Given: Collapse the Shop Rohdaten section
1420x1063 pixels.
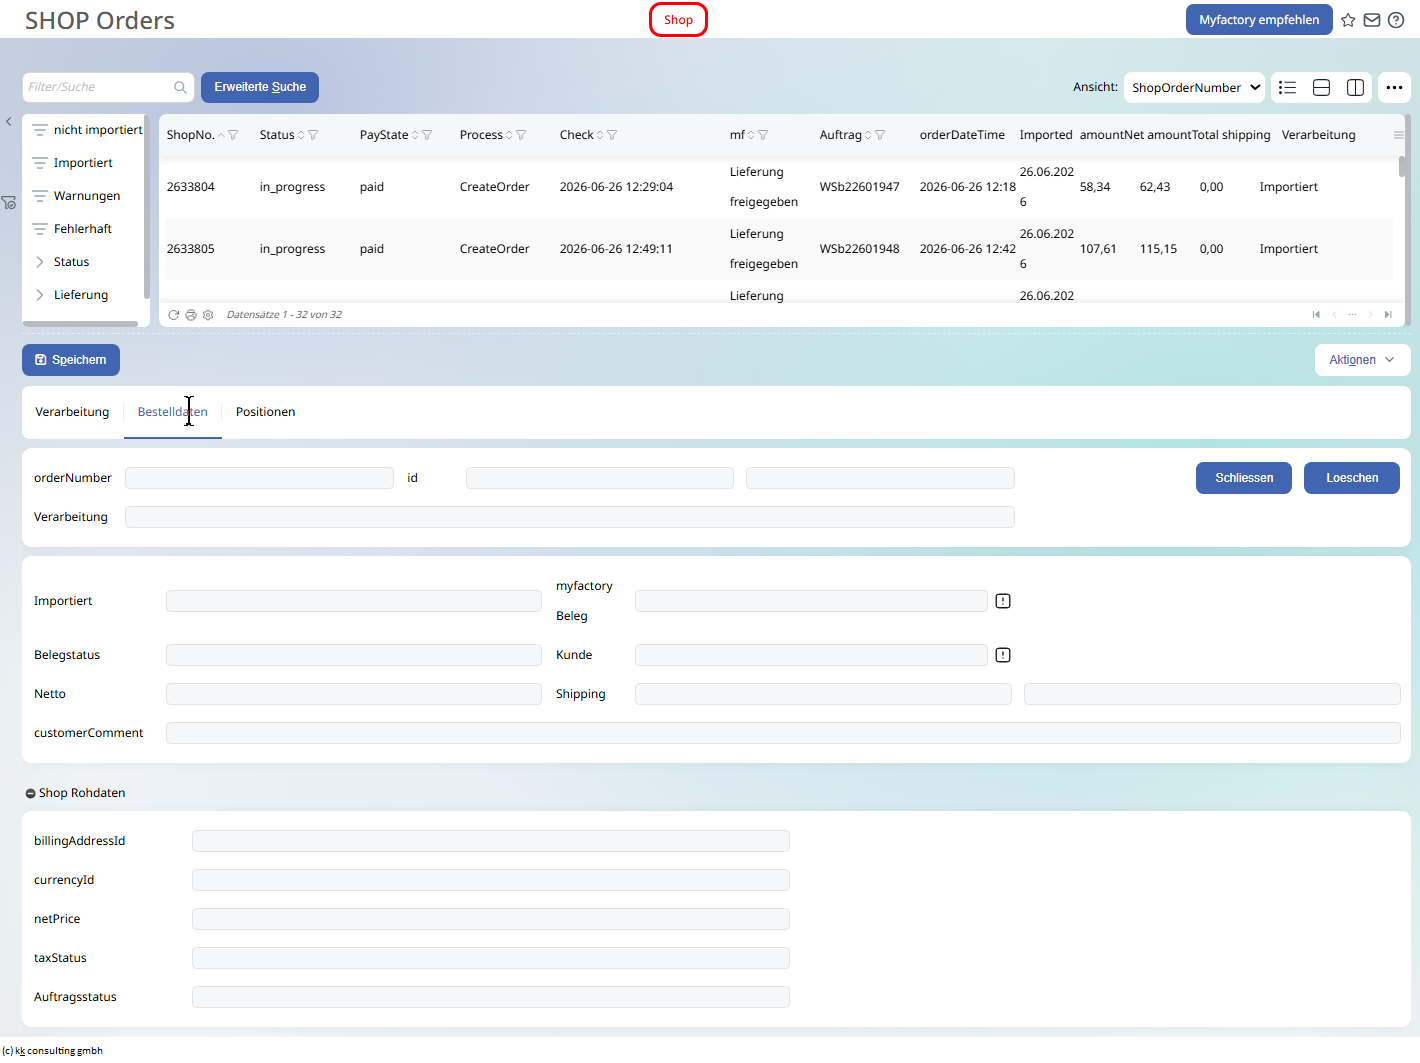Looking at the screenshot, I should point(30,794).
